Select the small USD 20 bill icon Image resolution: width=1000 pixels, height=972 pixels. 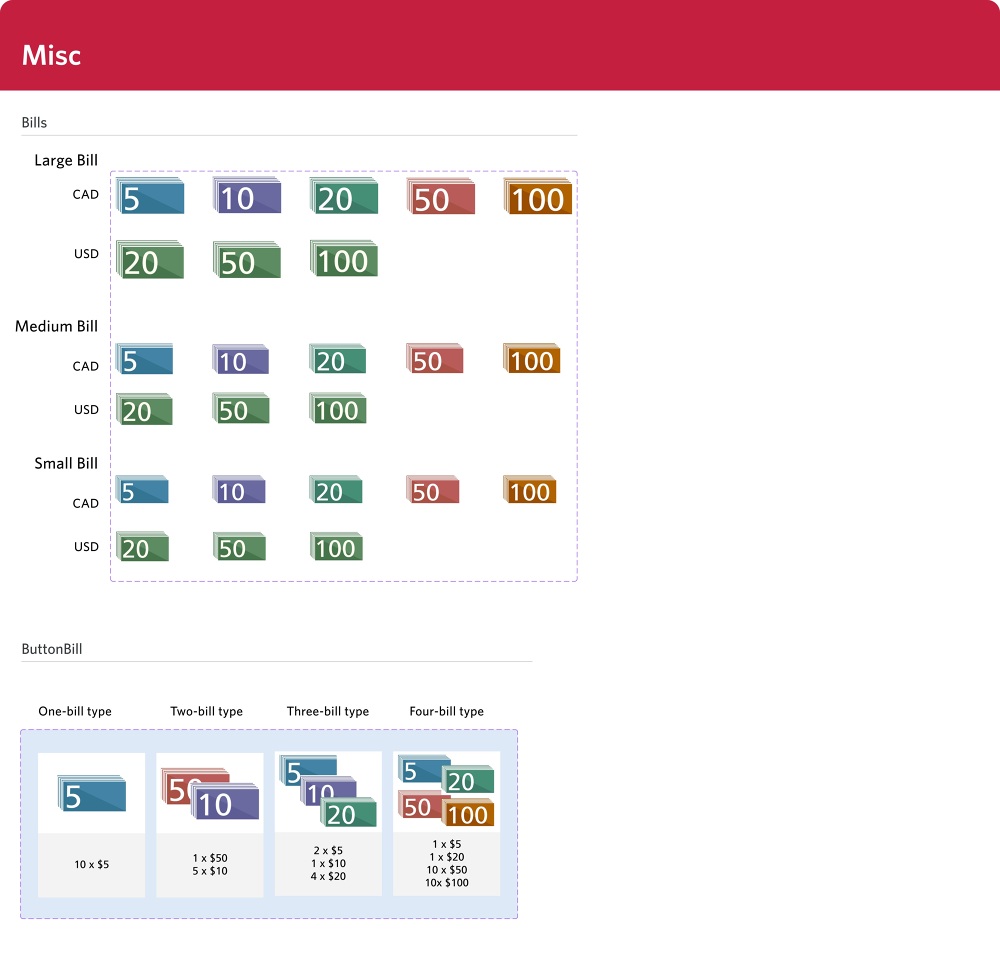(x=142, y=547)
